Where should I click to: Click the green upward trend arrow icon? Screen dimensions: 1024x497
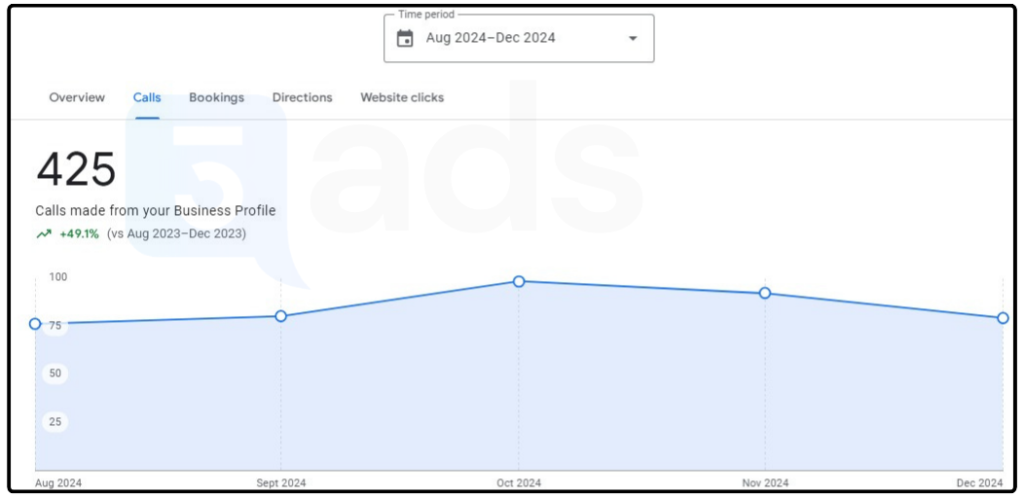coord(44,234)
